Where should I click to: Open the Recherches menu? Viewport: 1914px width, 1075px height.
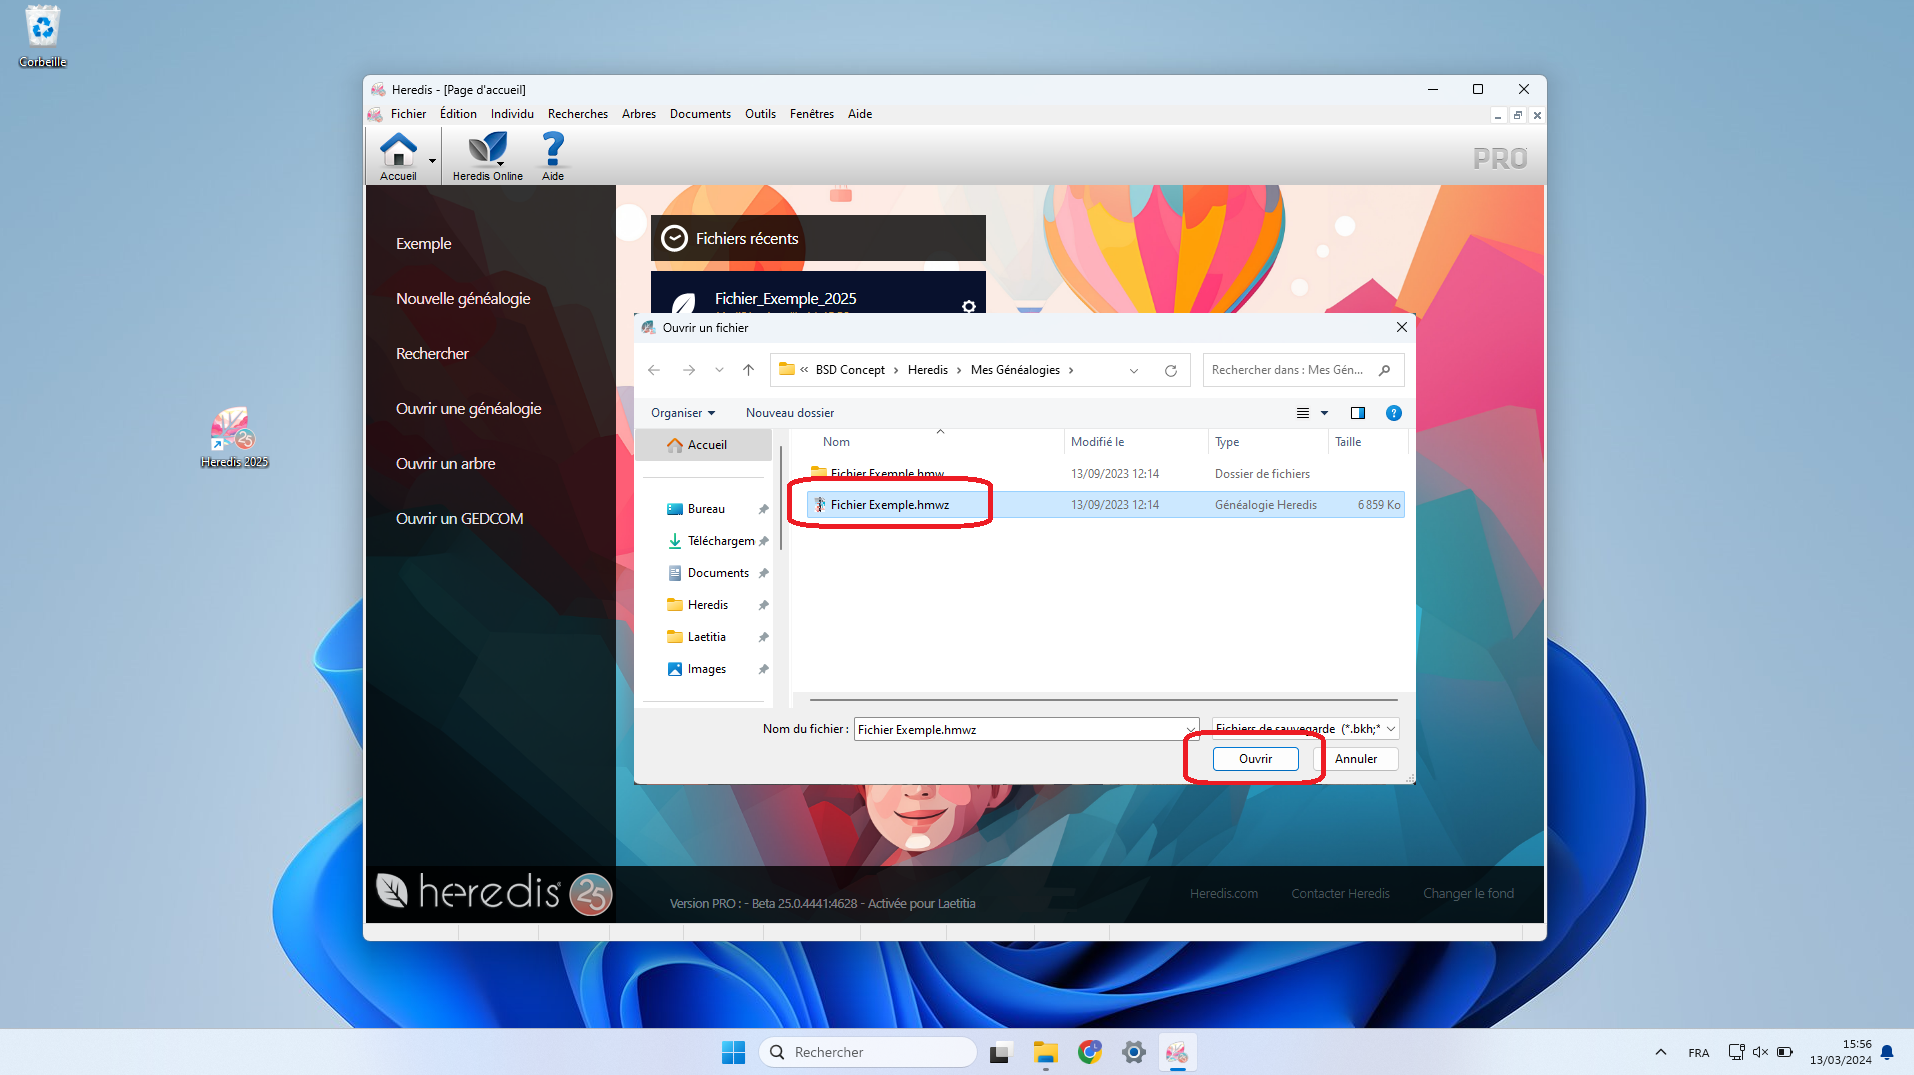tap(577, 114)
